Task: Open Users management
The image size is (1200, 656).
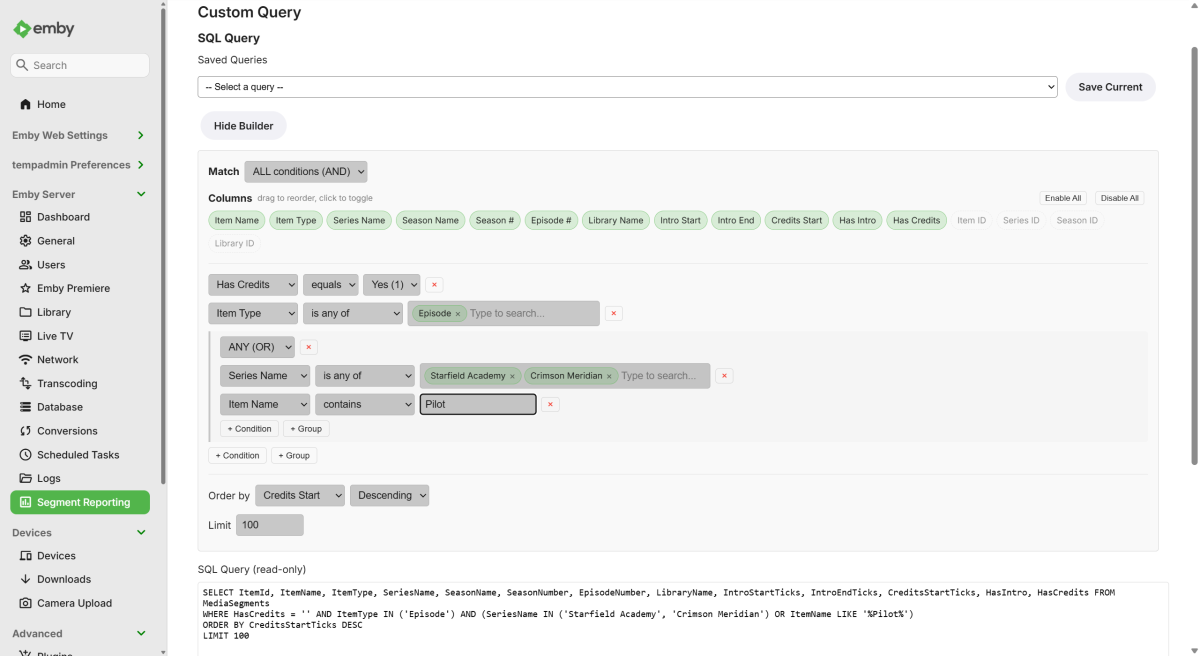Action: coord(50,264)
